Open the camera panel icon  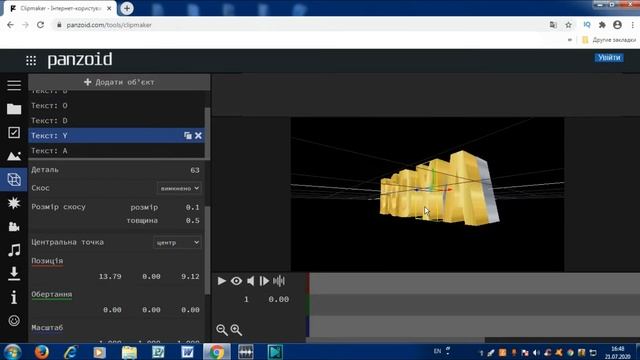(14, 227)
